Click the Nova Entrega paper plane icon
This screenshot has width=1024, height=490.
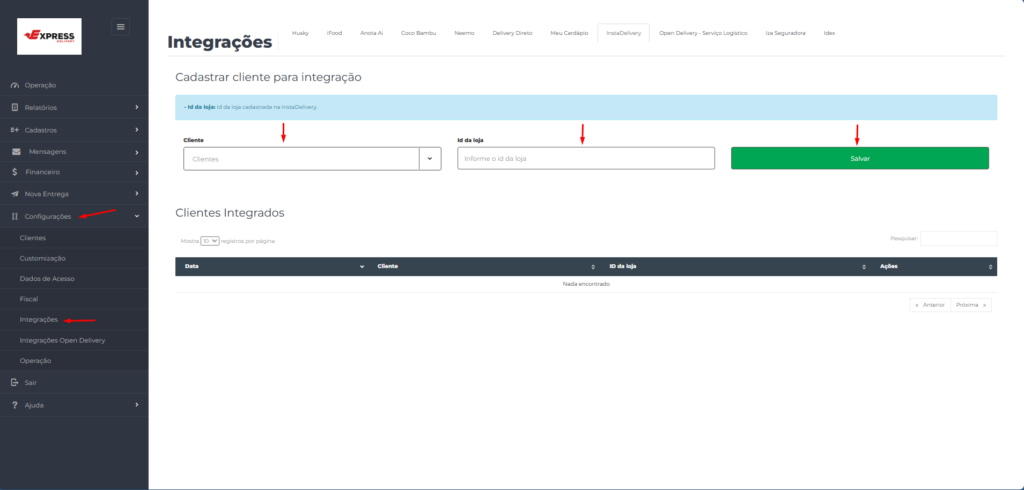point(15,194)
